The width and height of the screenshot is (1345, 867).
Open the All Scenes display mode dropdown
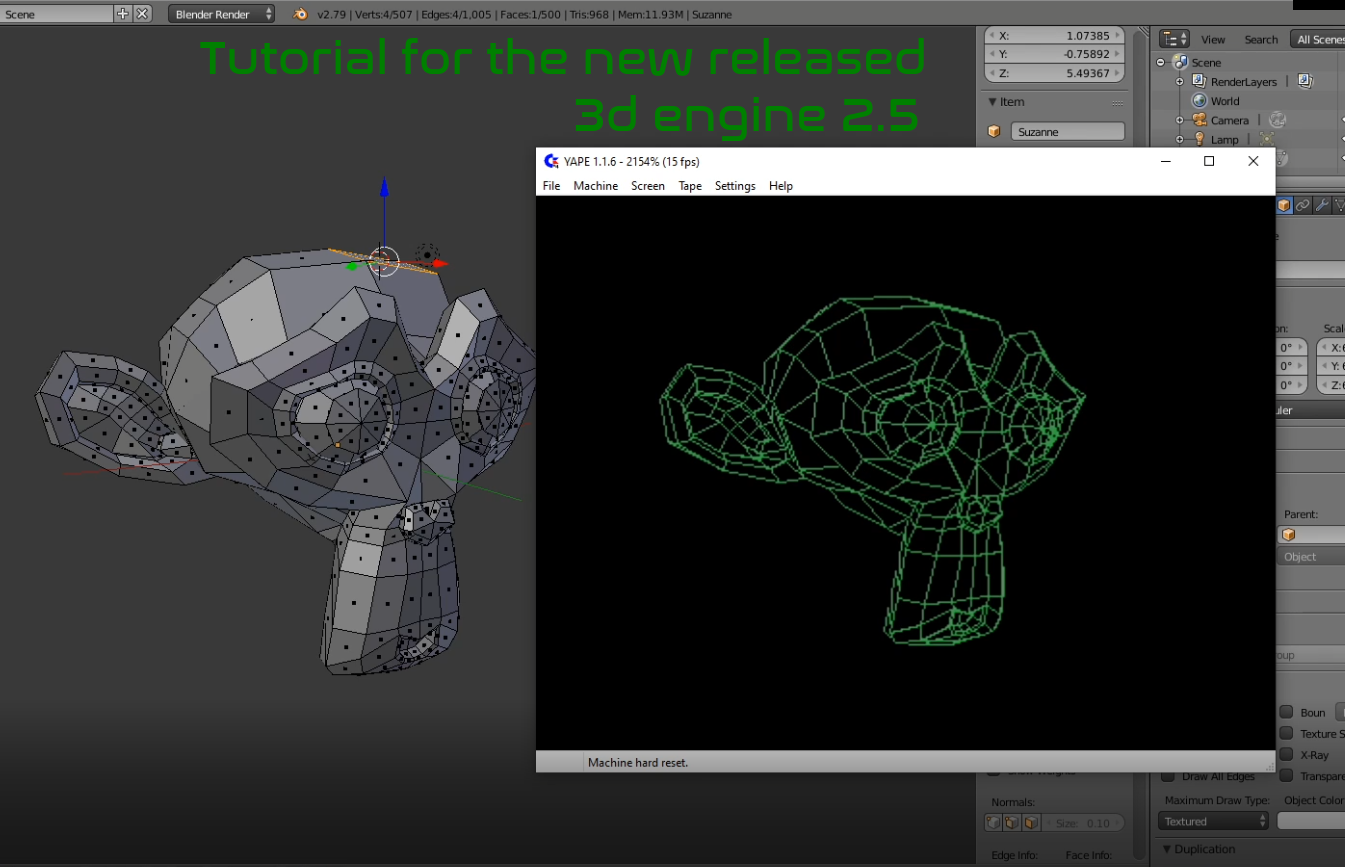click(x=1318, y=39)
